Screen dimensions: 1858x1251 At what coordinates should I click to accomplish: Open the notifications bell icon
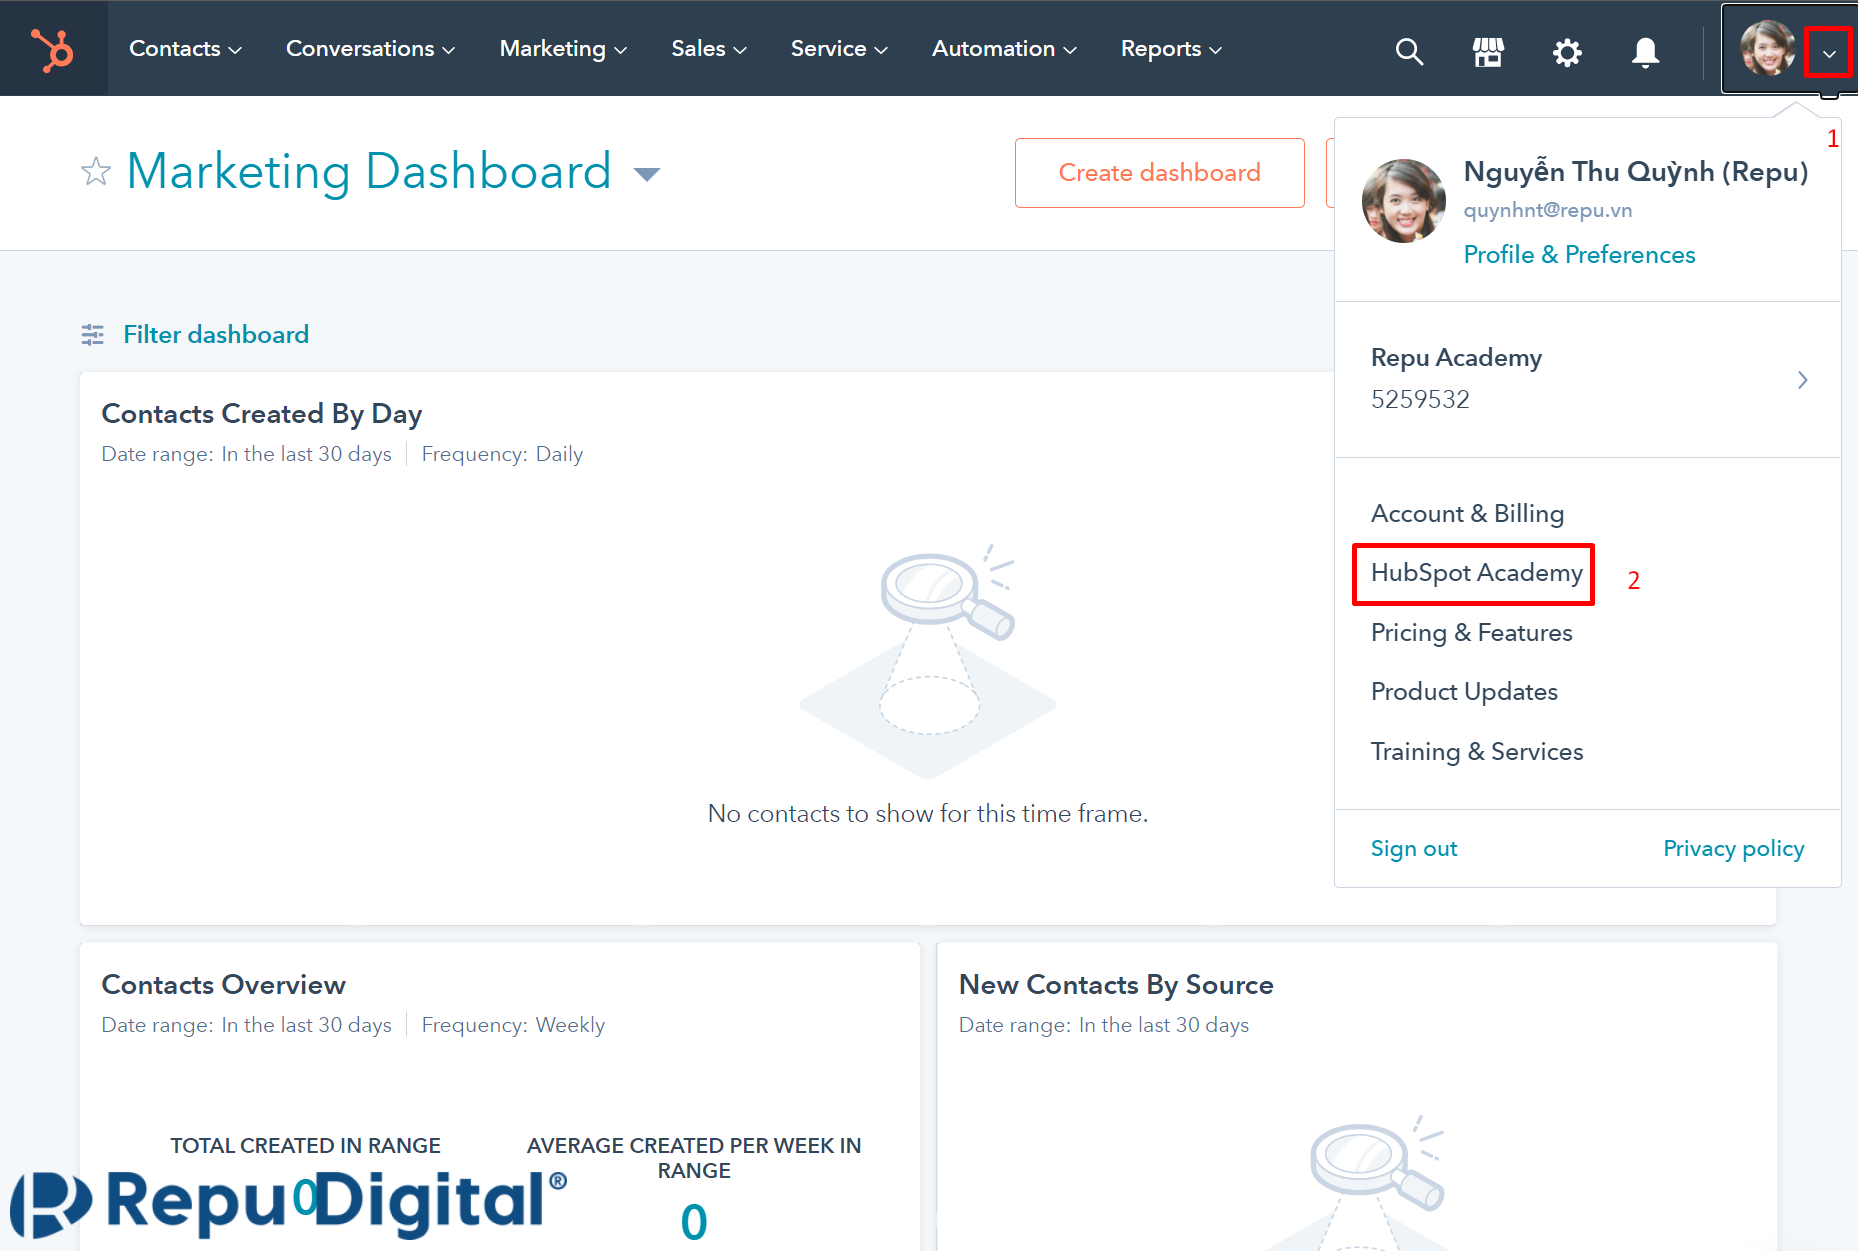point(1645,51)
